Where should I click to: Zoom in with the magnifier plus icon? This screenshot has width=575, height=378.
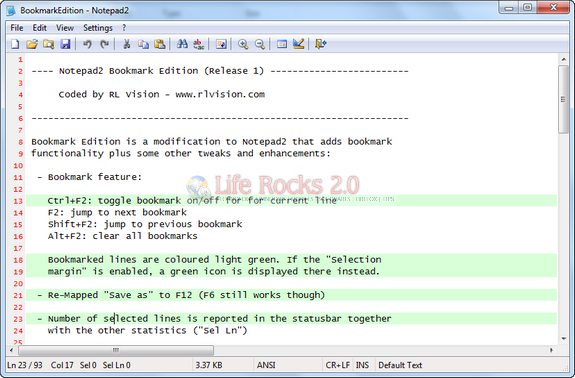(243, 44)
